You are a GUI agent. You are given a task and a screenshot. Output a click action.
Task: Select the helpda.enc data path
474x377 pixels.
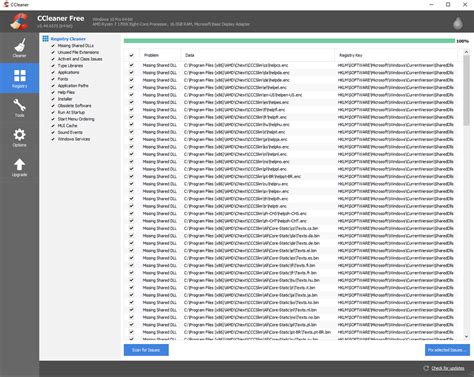tap(237, 73)
